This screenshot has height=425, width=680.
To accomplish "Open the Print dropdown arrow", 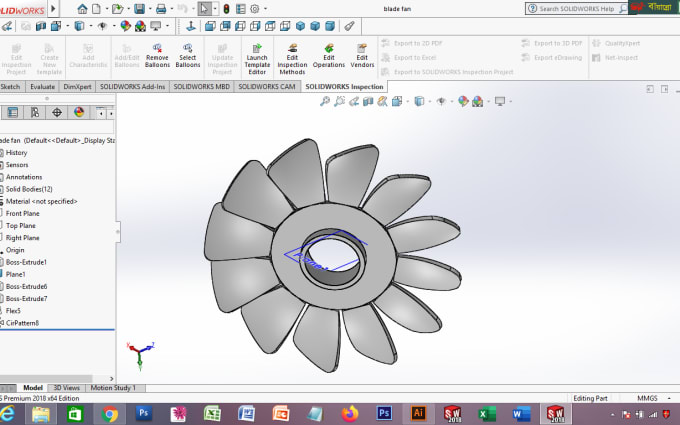I will tap(172, 9).
